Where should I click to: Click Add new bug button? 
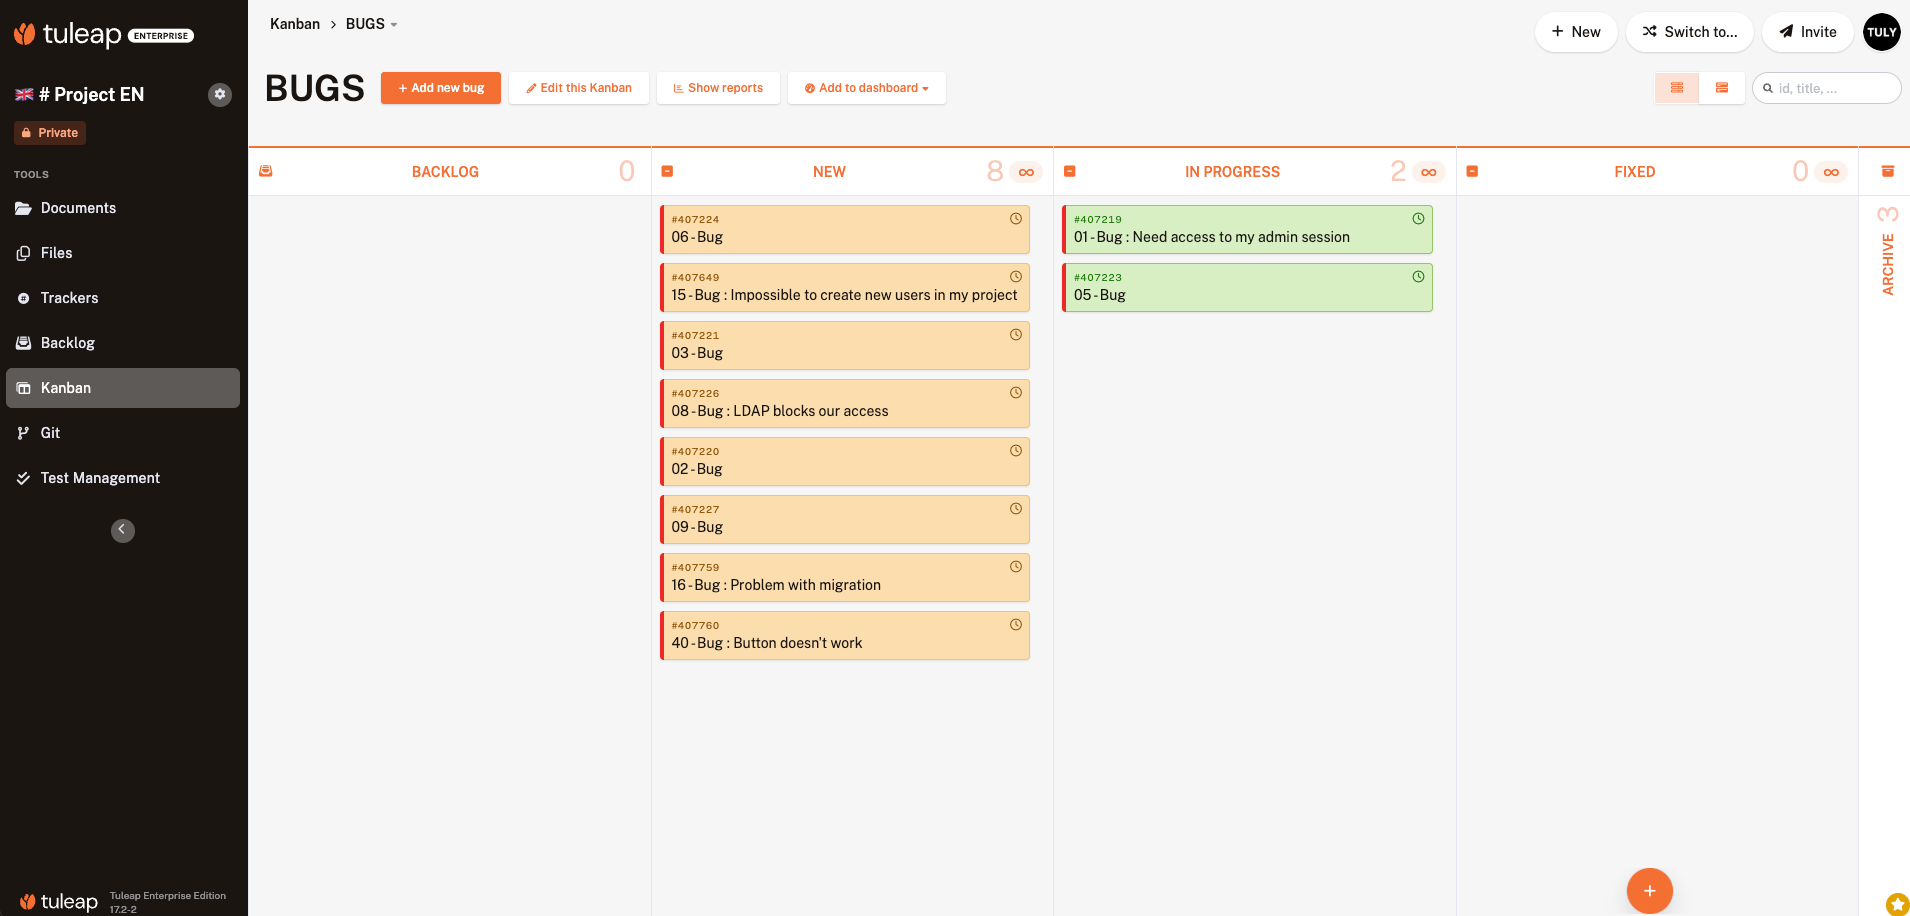point(441,88)
